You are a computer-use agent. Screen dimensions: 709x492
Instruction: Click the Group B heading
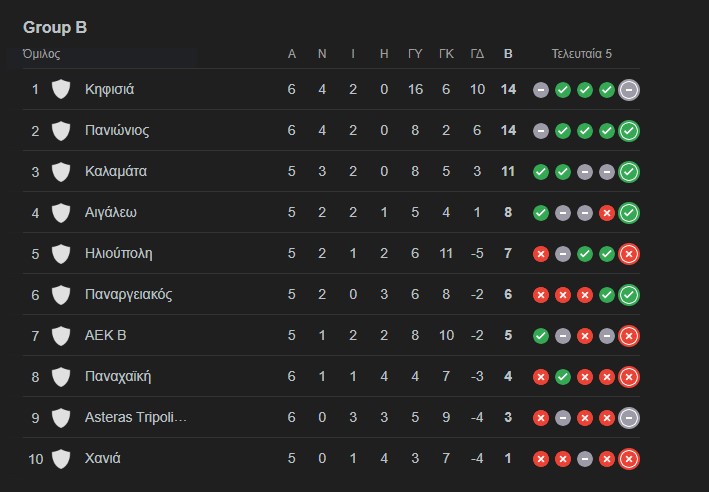55,27
